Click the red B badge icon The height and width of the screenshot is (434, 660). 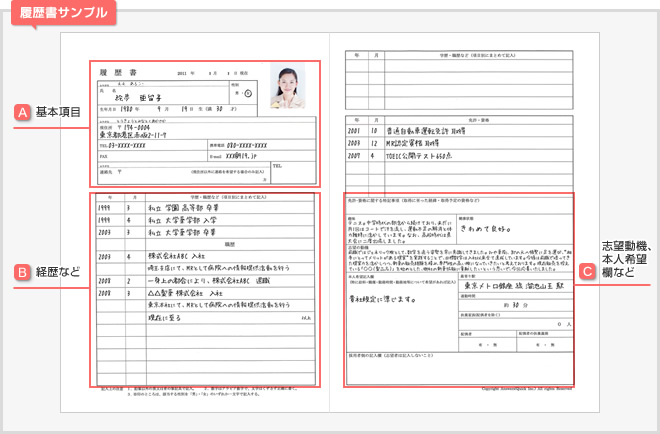click(x=22, y=269)
